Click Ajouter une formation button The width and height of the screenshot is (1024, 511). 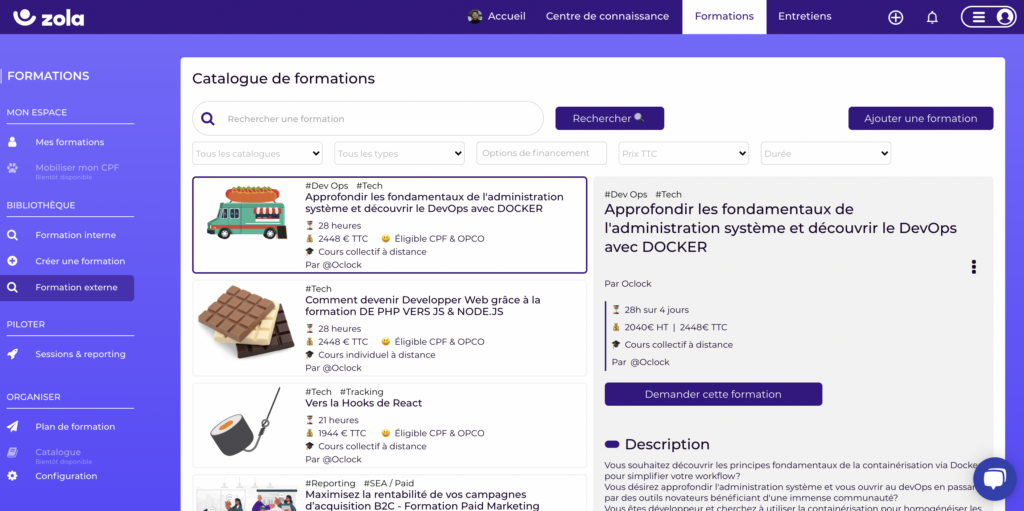click(x=921, y=118)
